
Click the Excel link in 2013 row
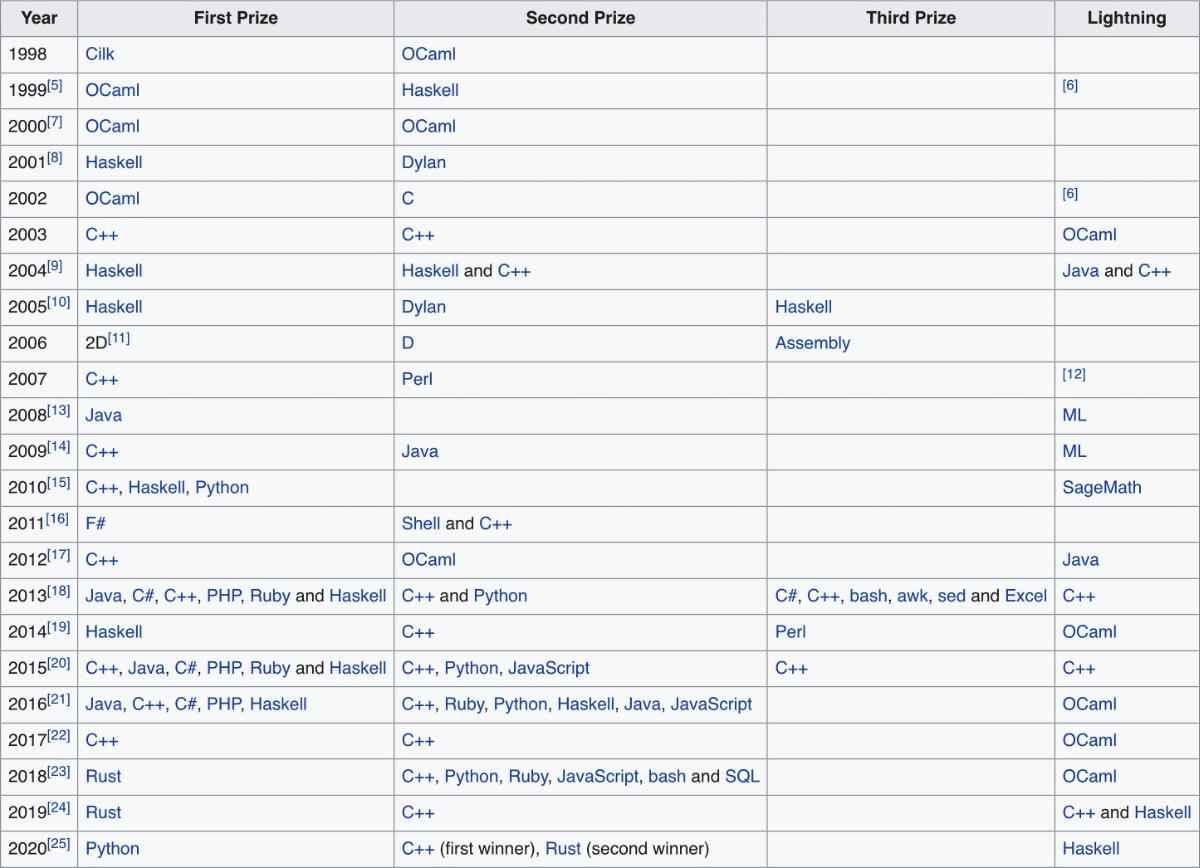1025,596
